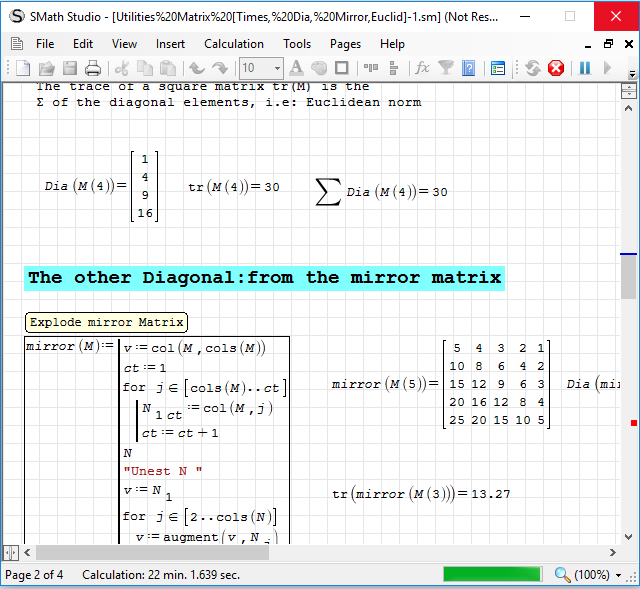Screen dimensions: 640x589
Task: Click the green calculation progress bar
Action: 491,574
